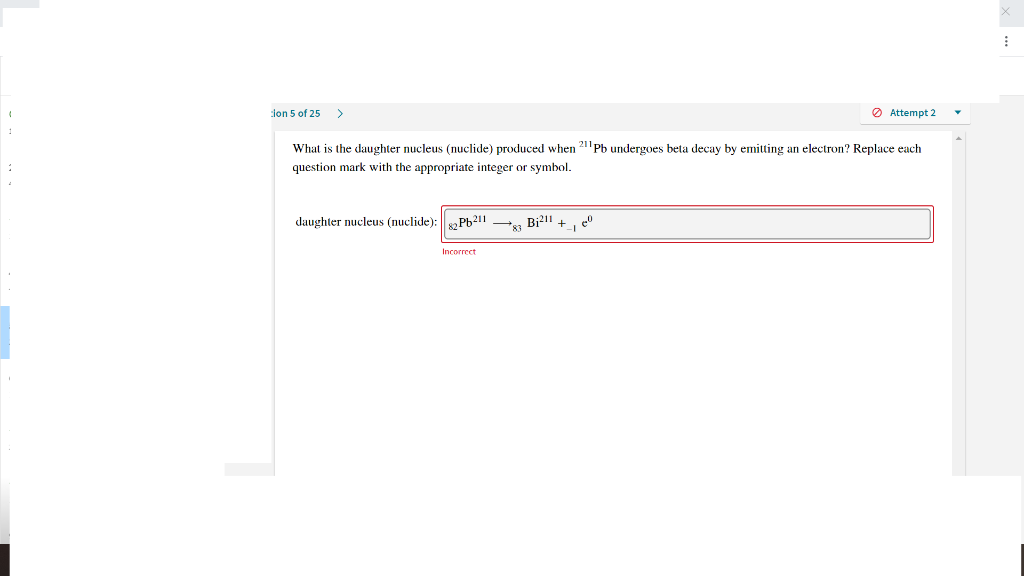Viewport: 1024px width, 576px height.
Task: Select the superscript 211 on Bi
Action: click(546, 217)
